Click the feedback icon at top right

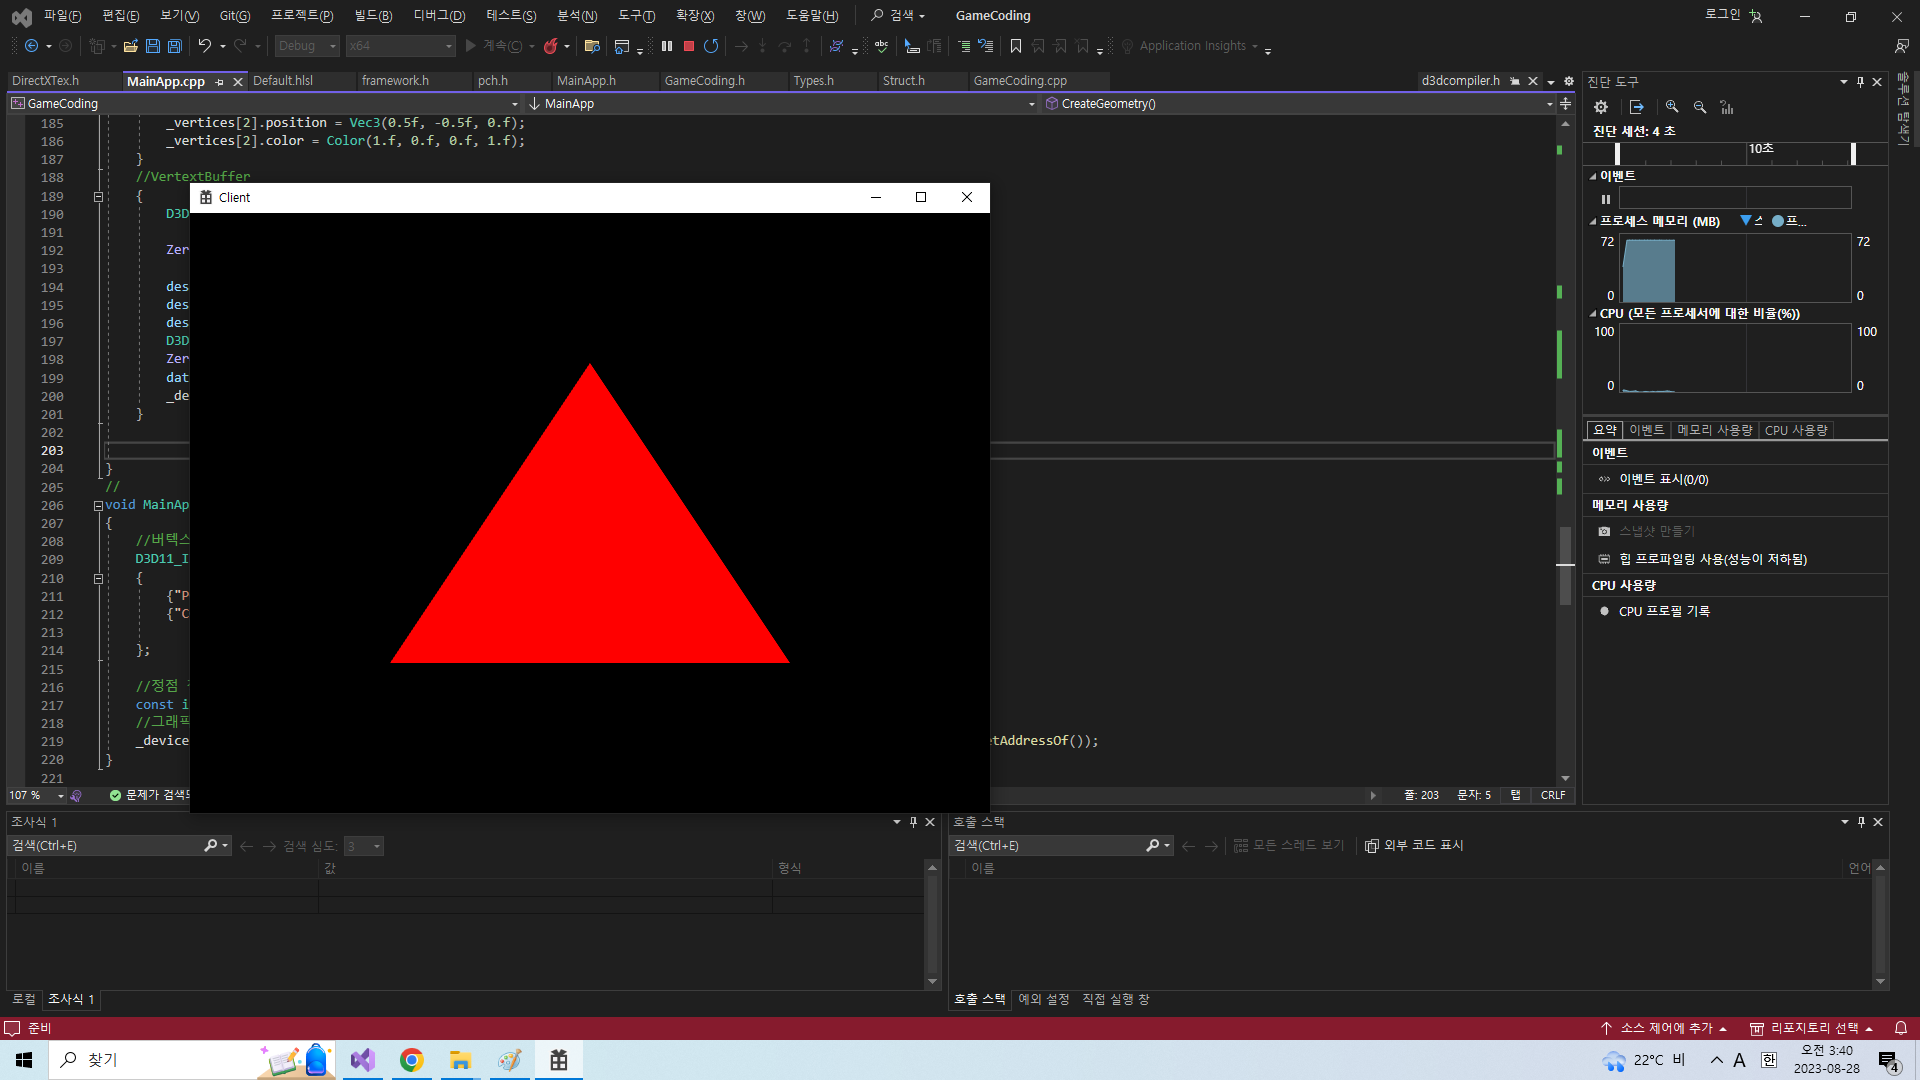(1901, 46)
